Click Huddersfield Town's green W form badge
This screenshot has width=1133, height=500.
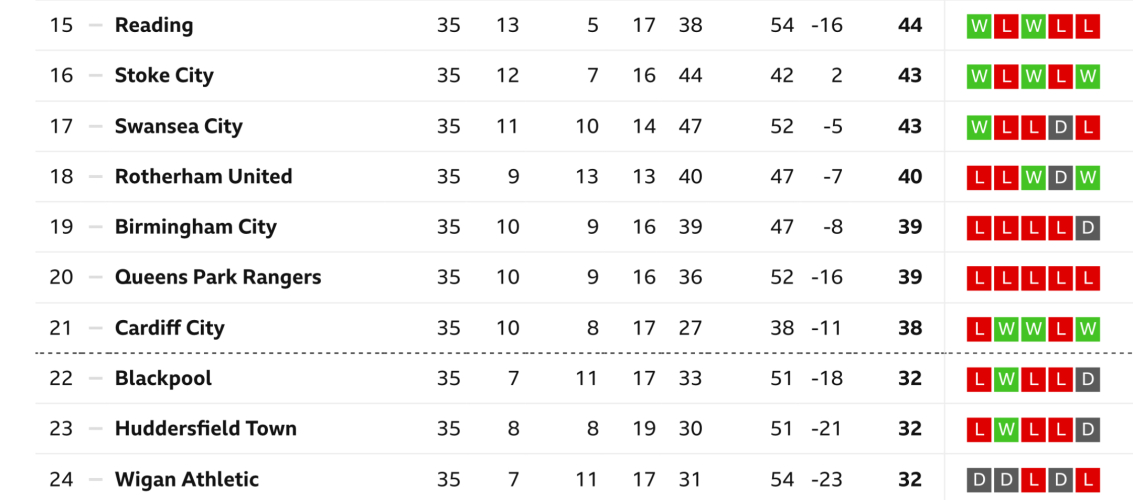(1005, 429)
